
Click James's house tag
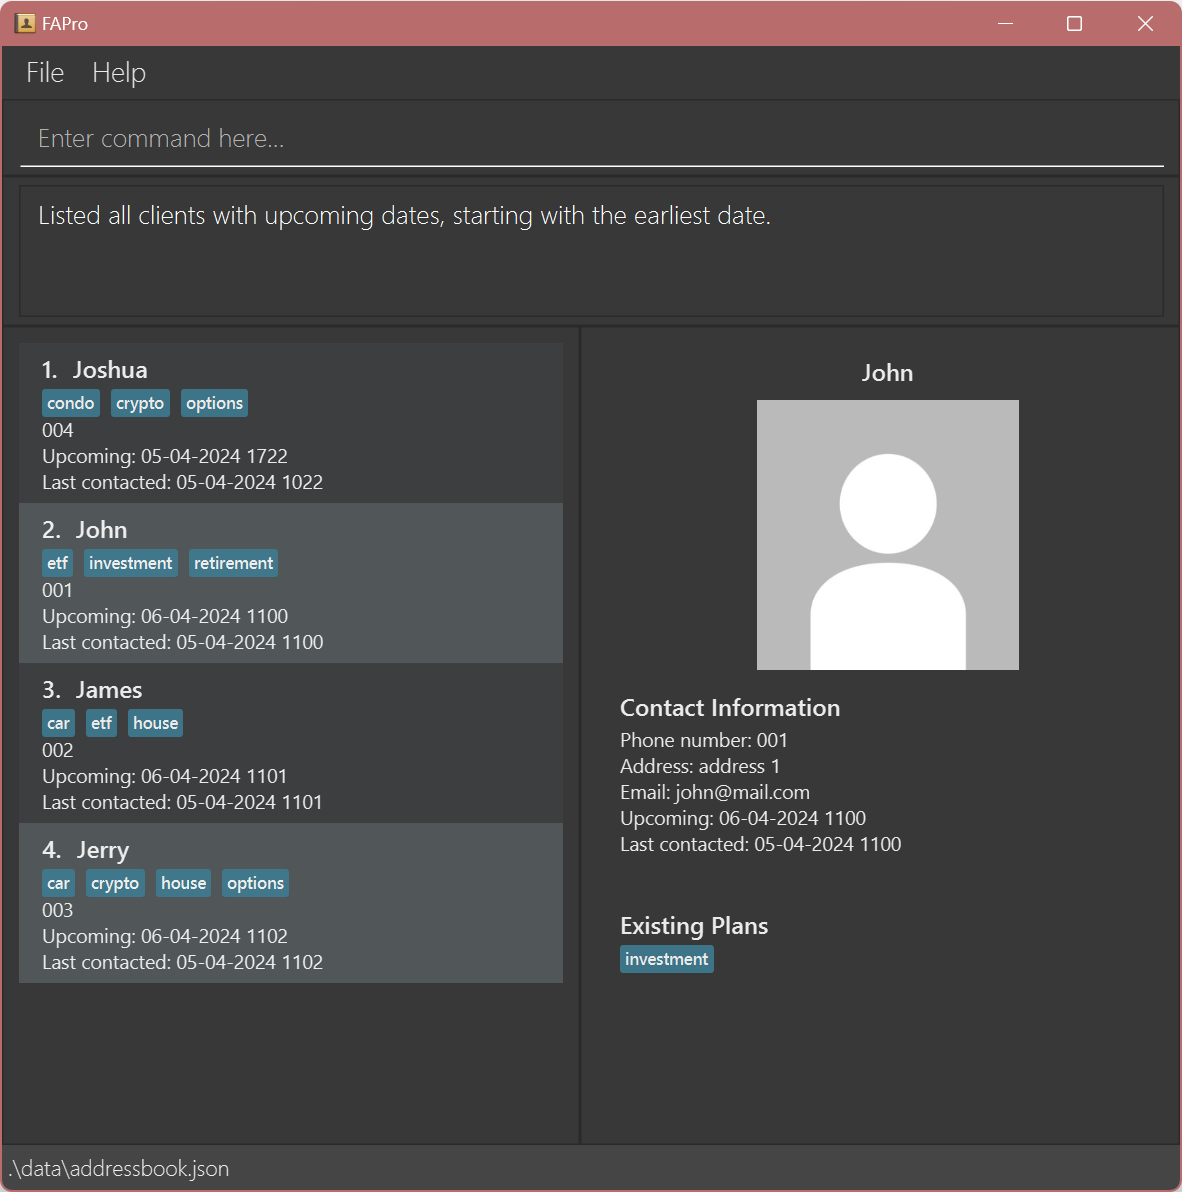pos(155,723)
